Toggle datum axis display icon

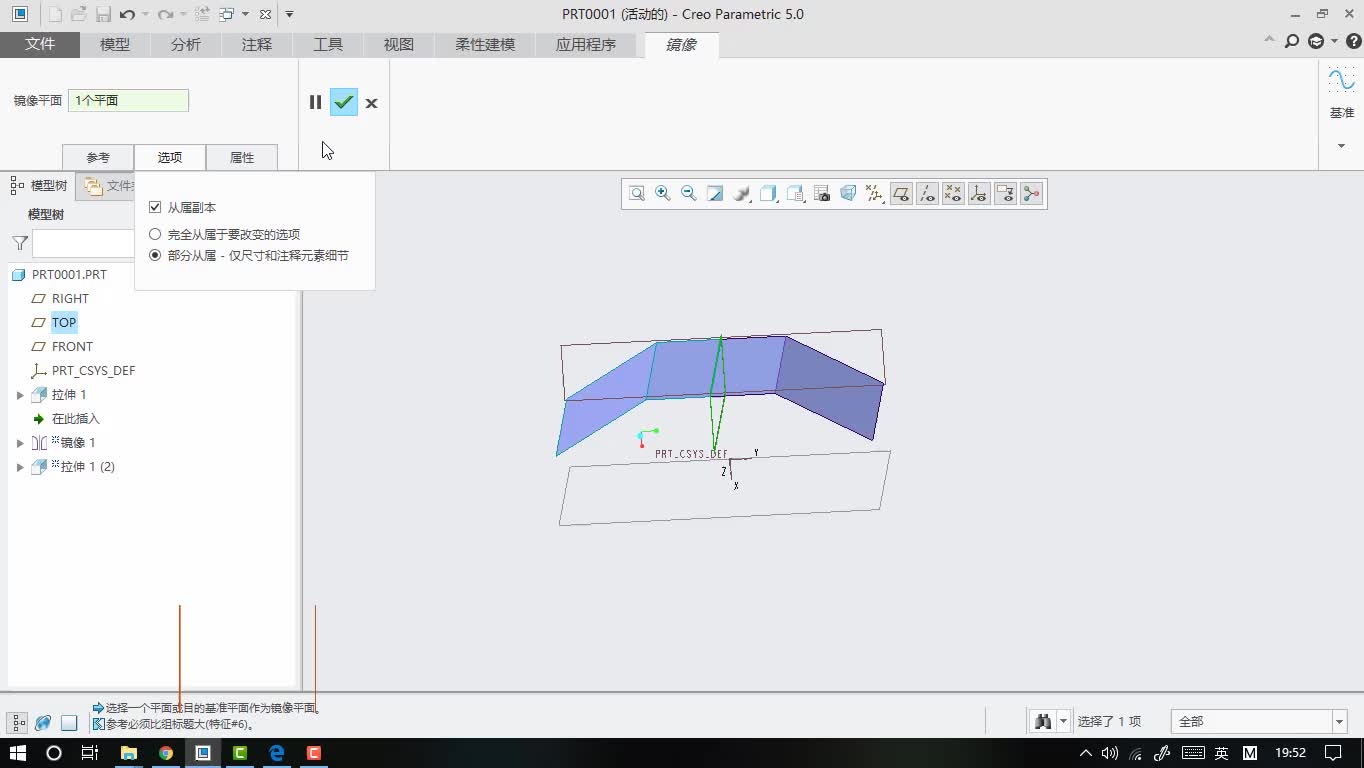pos(926,193)
